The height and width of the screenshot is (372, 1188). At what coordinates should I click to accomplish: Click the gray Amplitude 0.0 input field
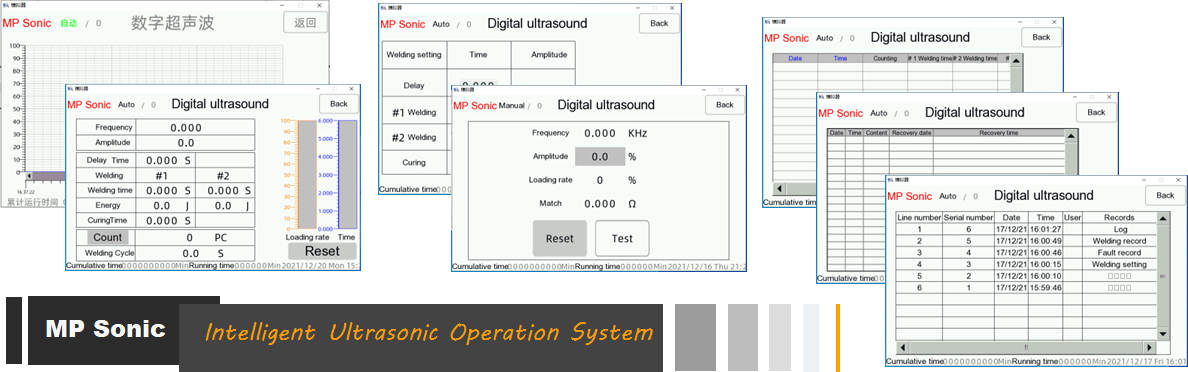600,157
